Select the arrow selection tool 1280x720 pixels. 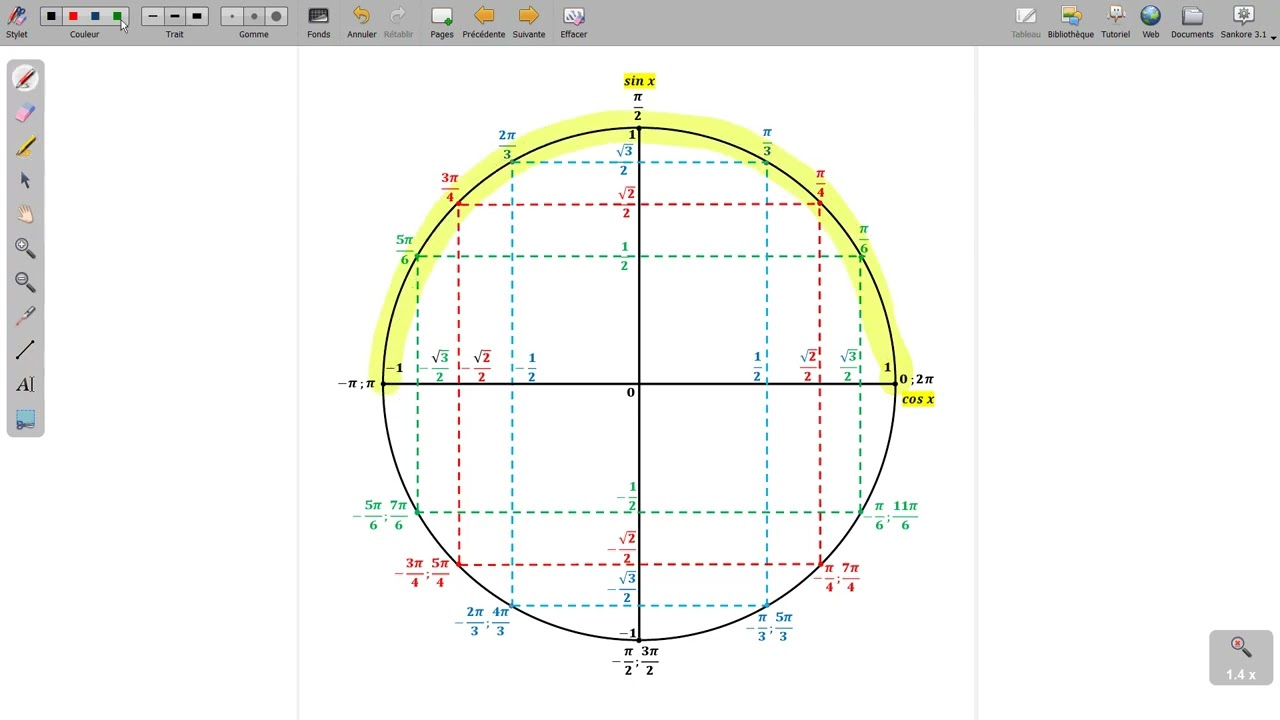tap(26, 181)
